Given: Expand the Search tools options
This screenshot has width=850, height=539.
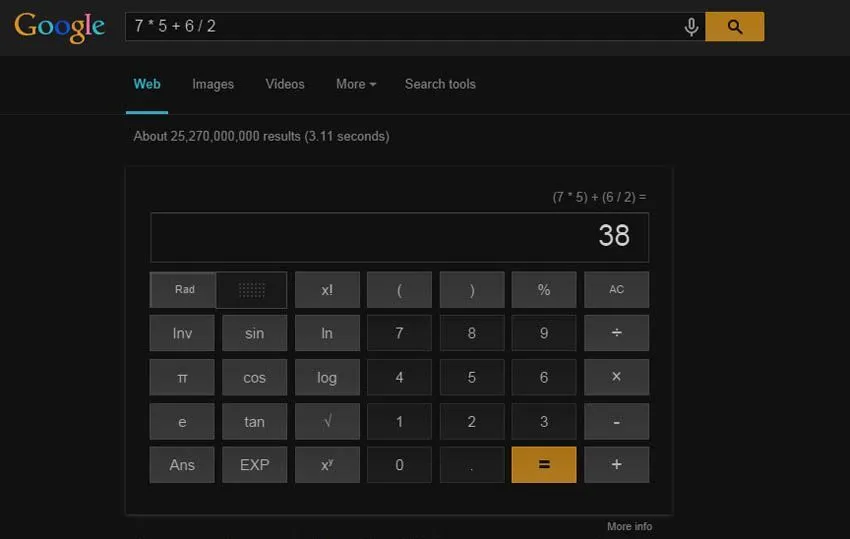Looking at the screenshot, I should [x=440, y=84].
